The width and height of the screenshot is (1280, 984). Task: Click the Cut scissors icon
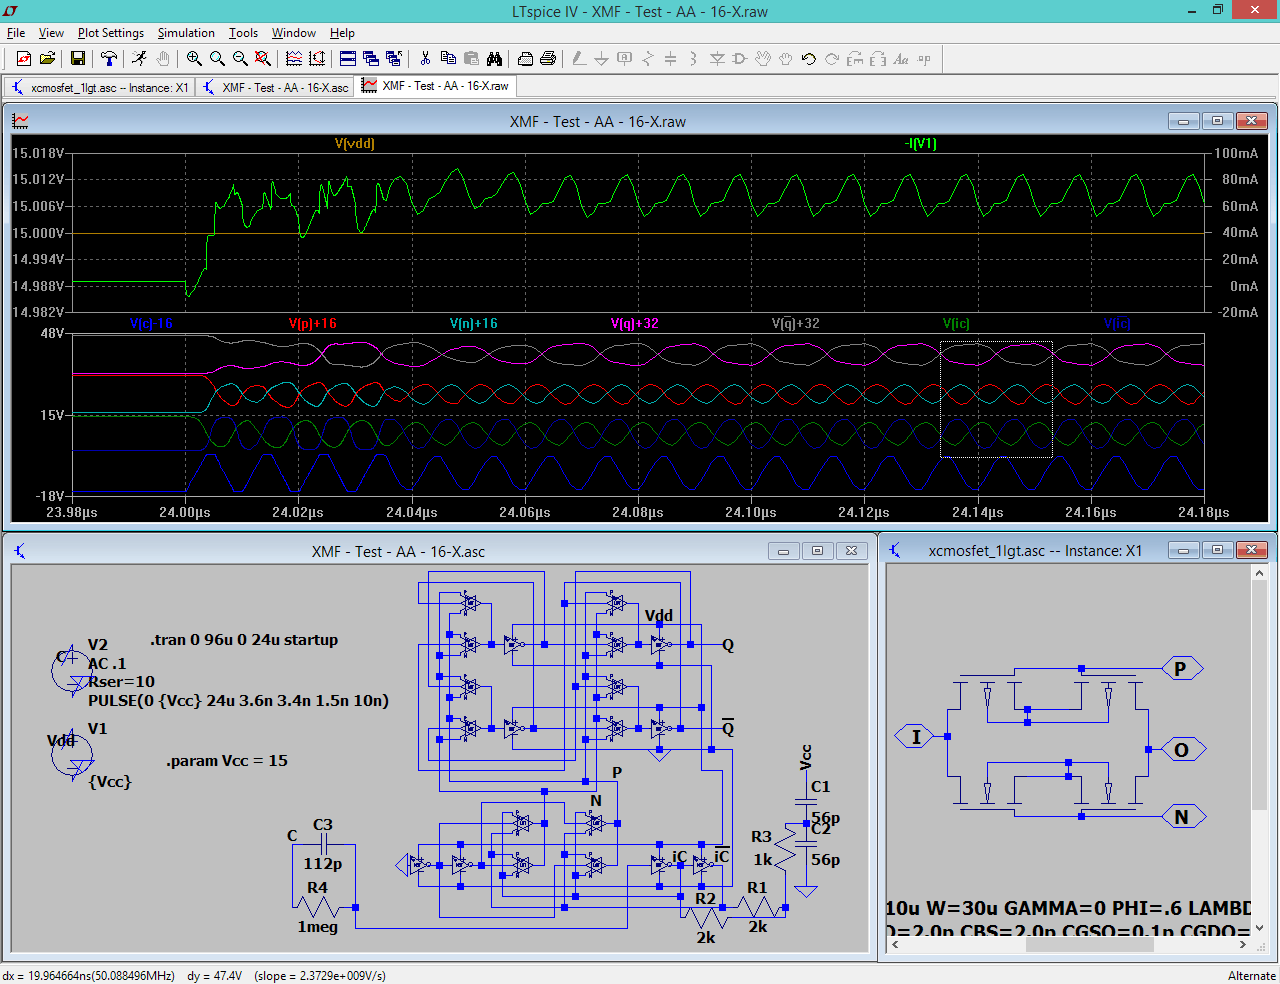[x=425, y=59]
